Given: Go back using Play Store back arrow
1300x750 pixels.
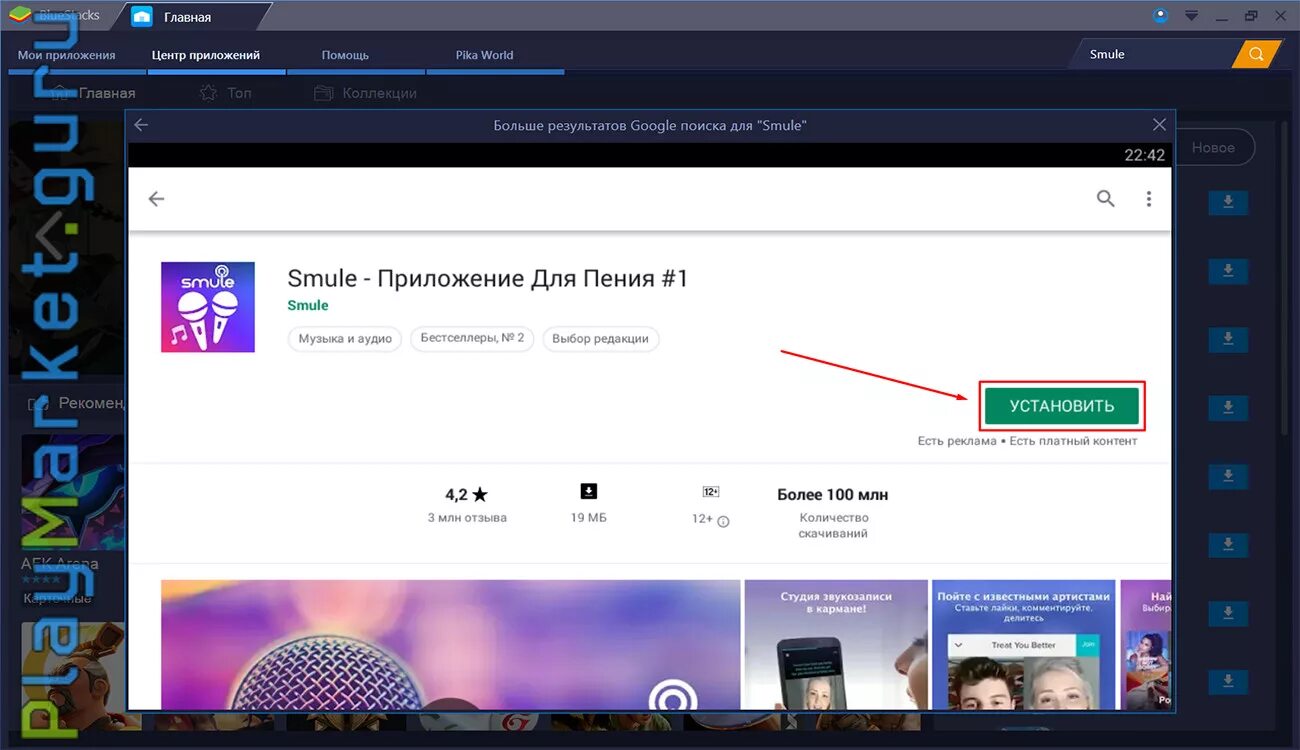Looking at the screenshot, I should 156,199.
